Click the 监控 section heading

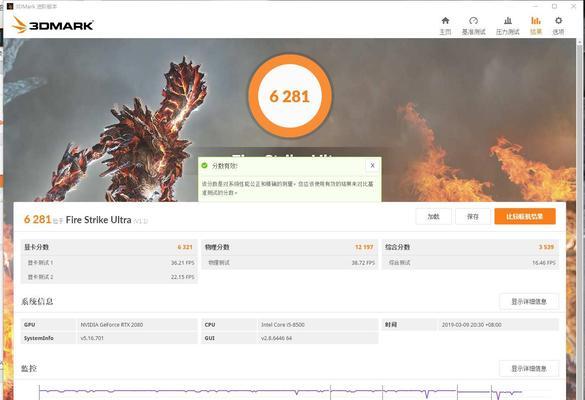click(29, 369)
